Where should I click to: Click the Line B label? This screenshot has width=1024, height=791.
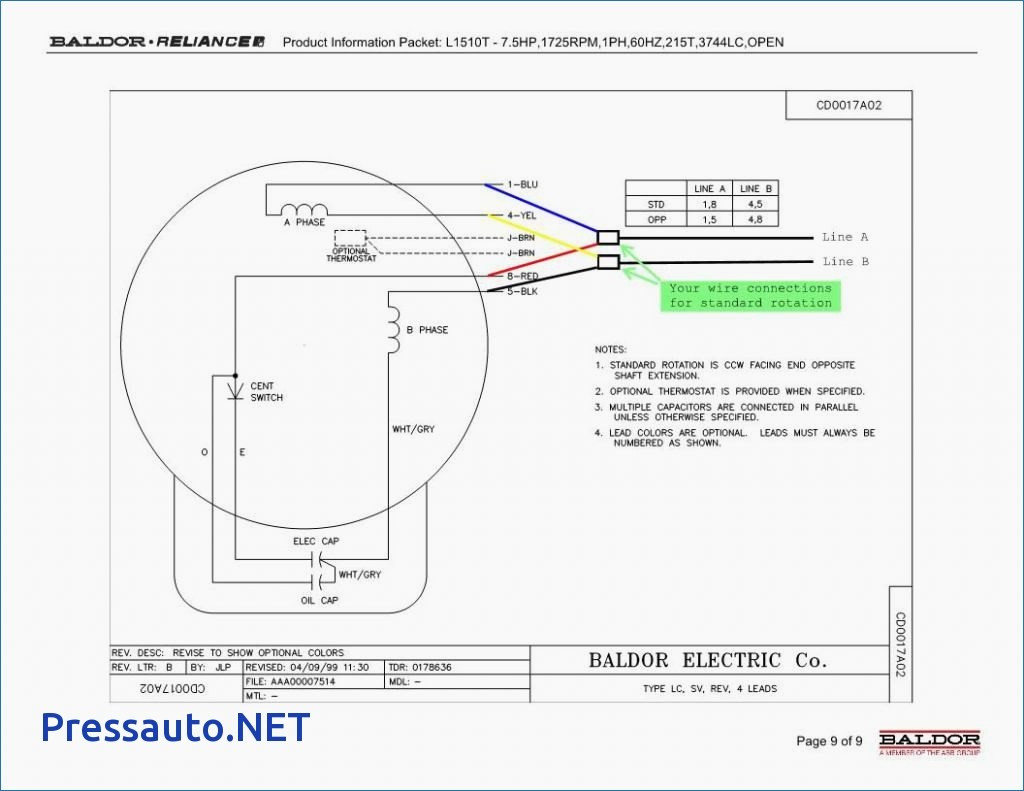[846, 261]
